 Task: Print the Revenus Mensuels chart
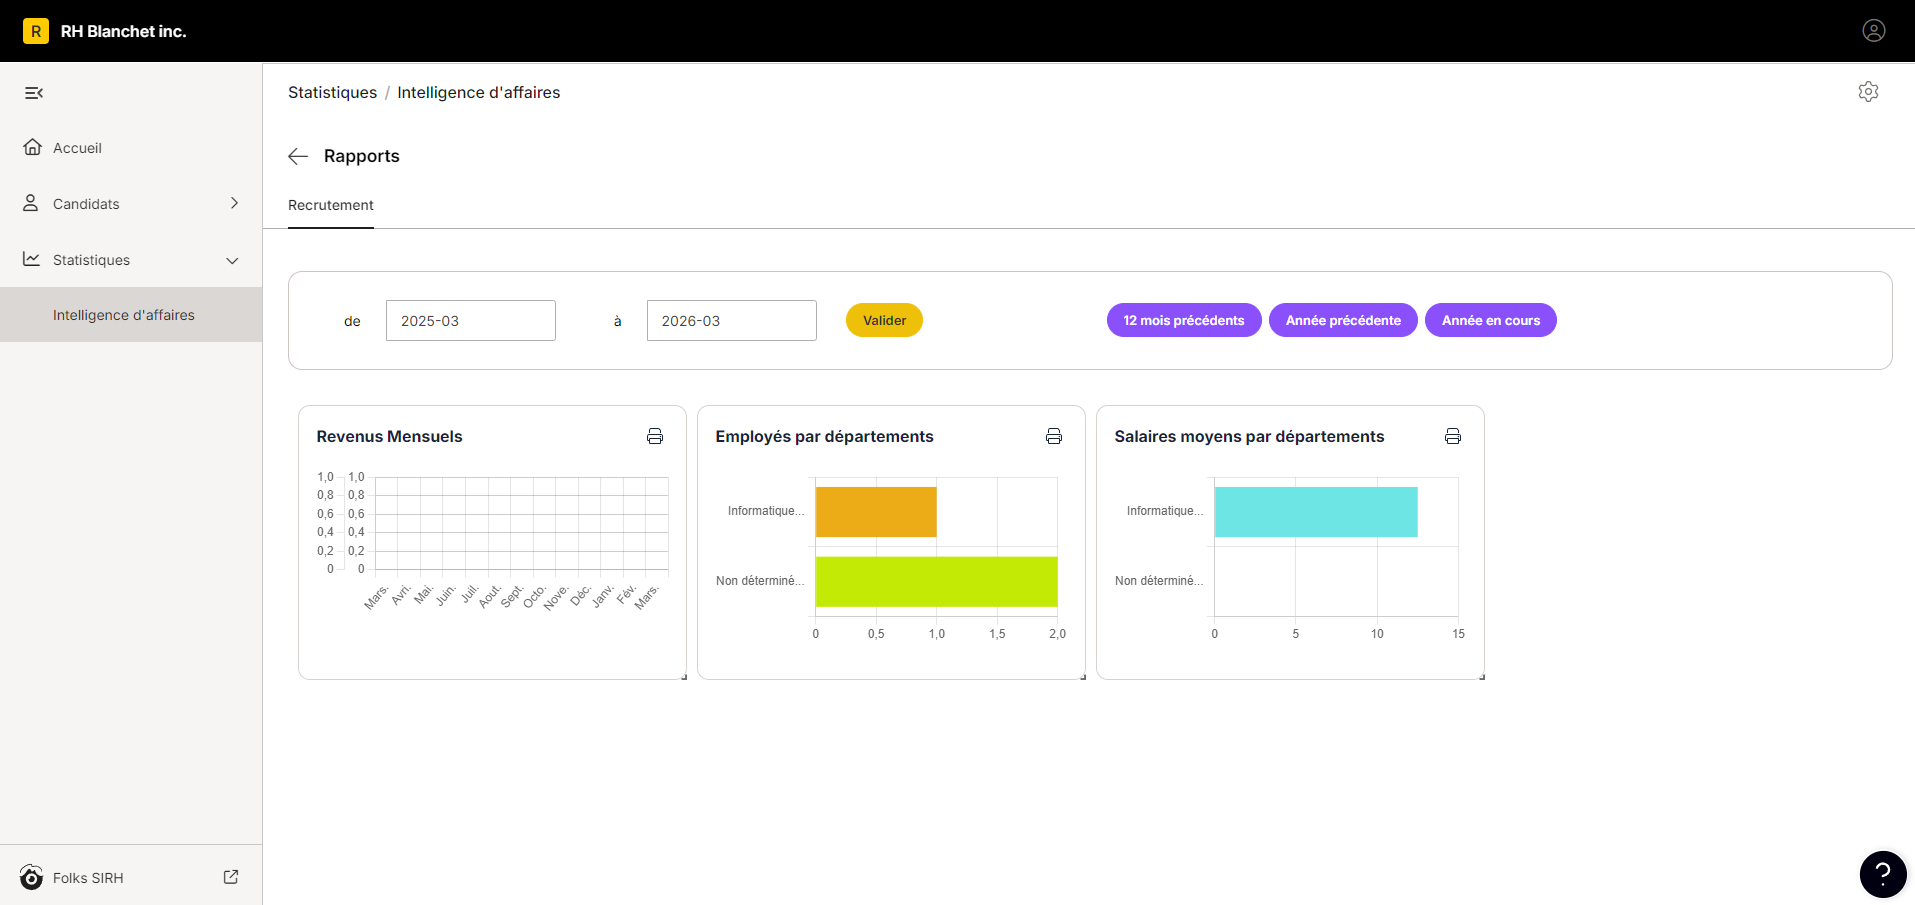point(655,436)
